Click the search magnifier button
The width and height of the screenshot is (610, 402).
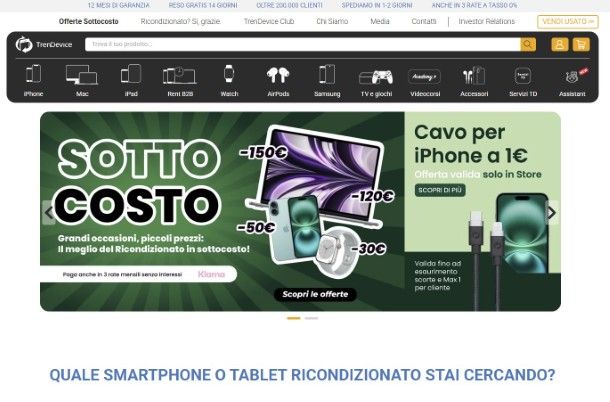coord(528,44)
